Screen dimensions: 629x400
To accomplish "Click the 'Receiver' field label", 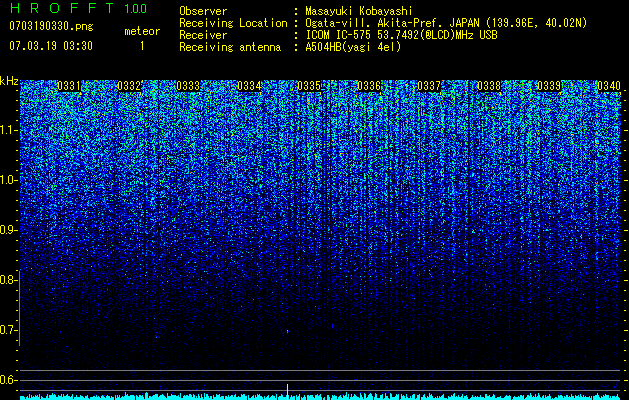I will [x=203, y=35].
